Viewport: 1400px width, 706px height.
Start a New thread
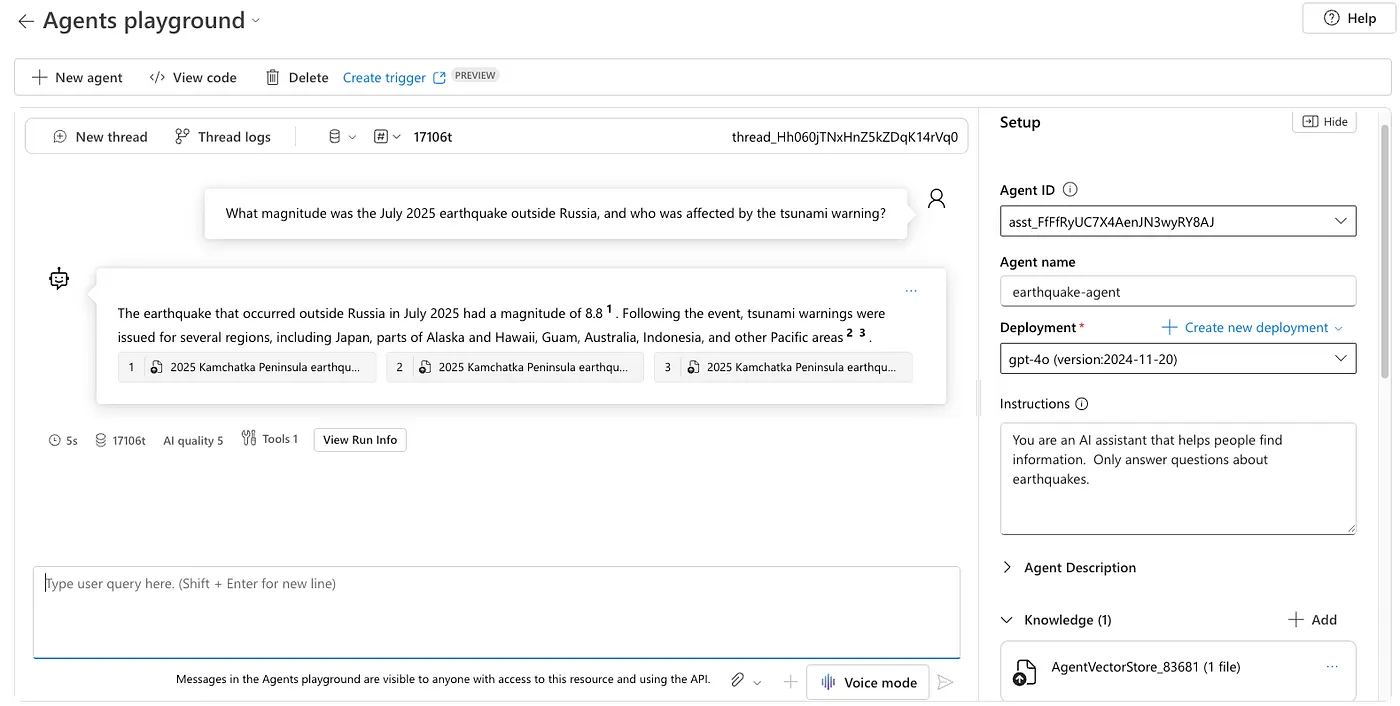(100, 137)
